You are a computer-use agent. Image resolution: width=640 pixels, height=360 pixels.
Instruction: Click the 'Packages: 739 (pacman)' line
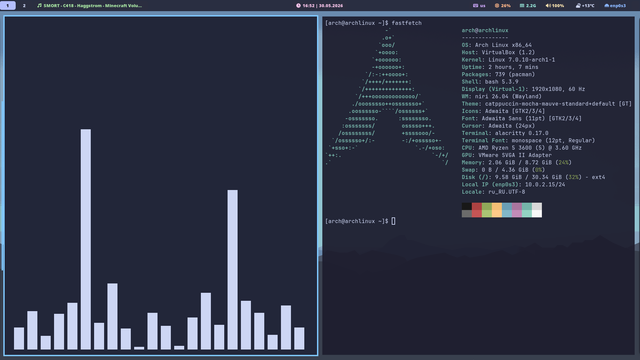pos(498,74)
